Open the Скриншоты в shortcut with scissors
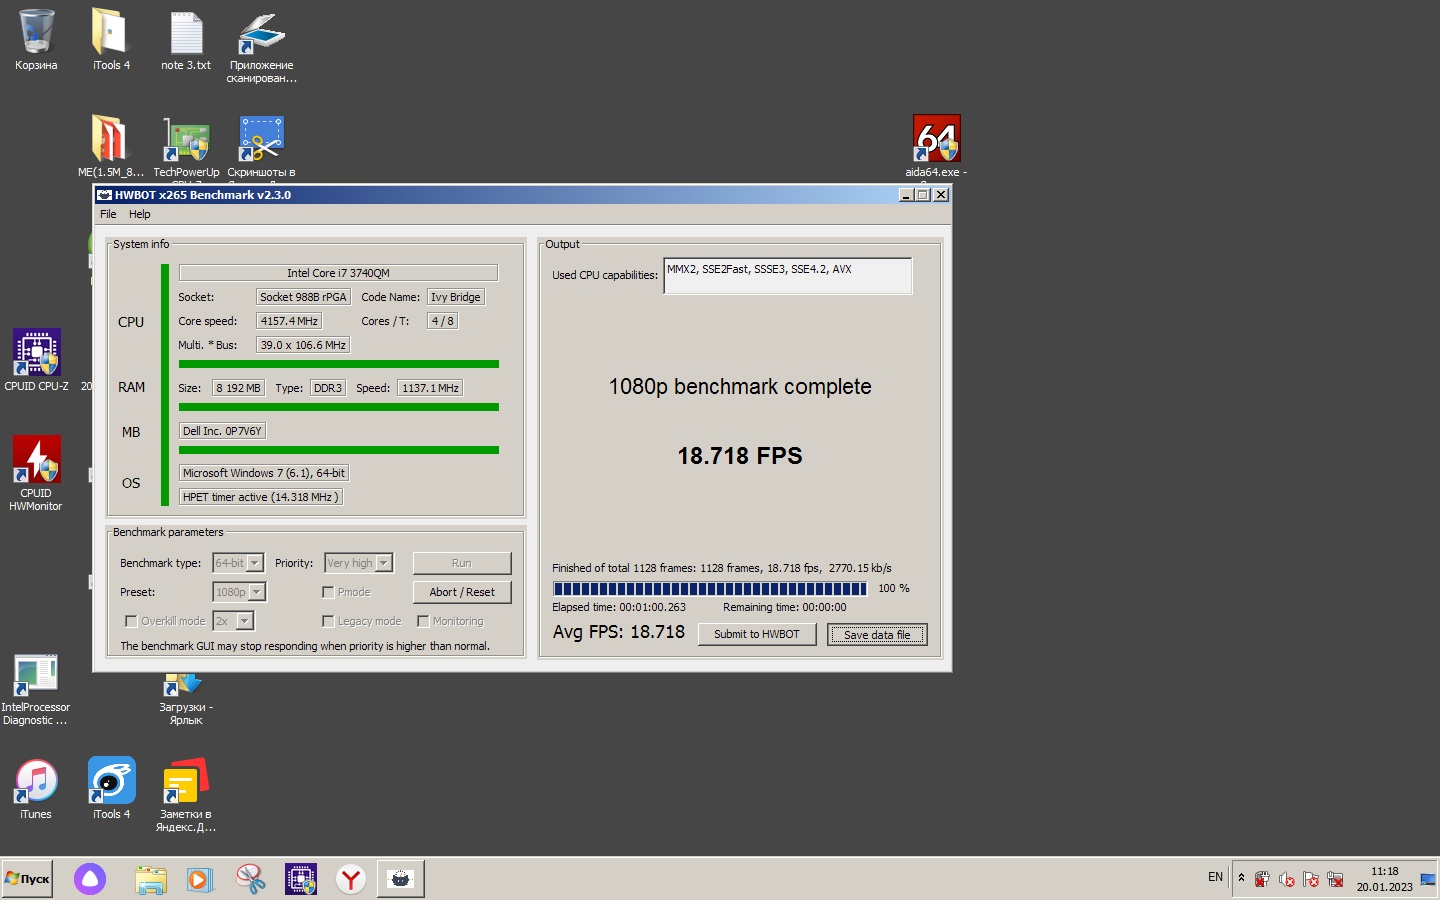The height and width of the screenshot is (900, 1440). (x=261, y=147)
